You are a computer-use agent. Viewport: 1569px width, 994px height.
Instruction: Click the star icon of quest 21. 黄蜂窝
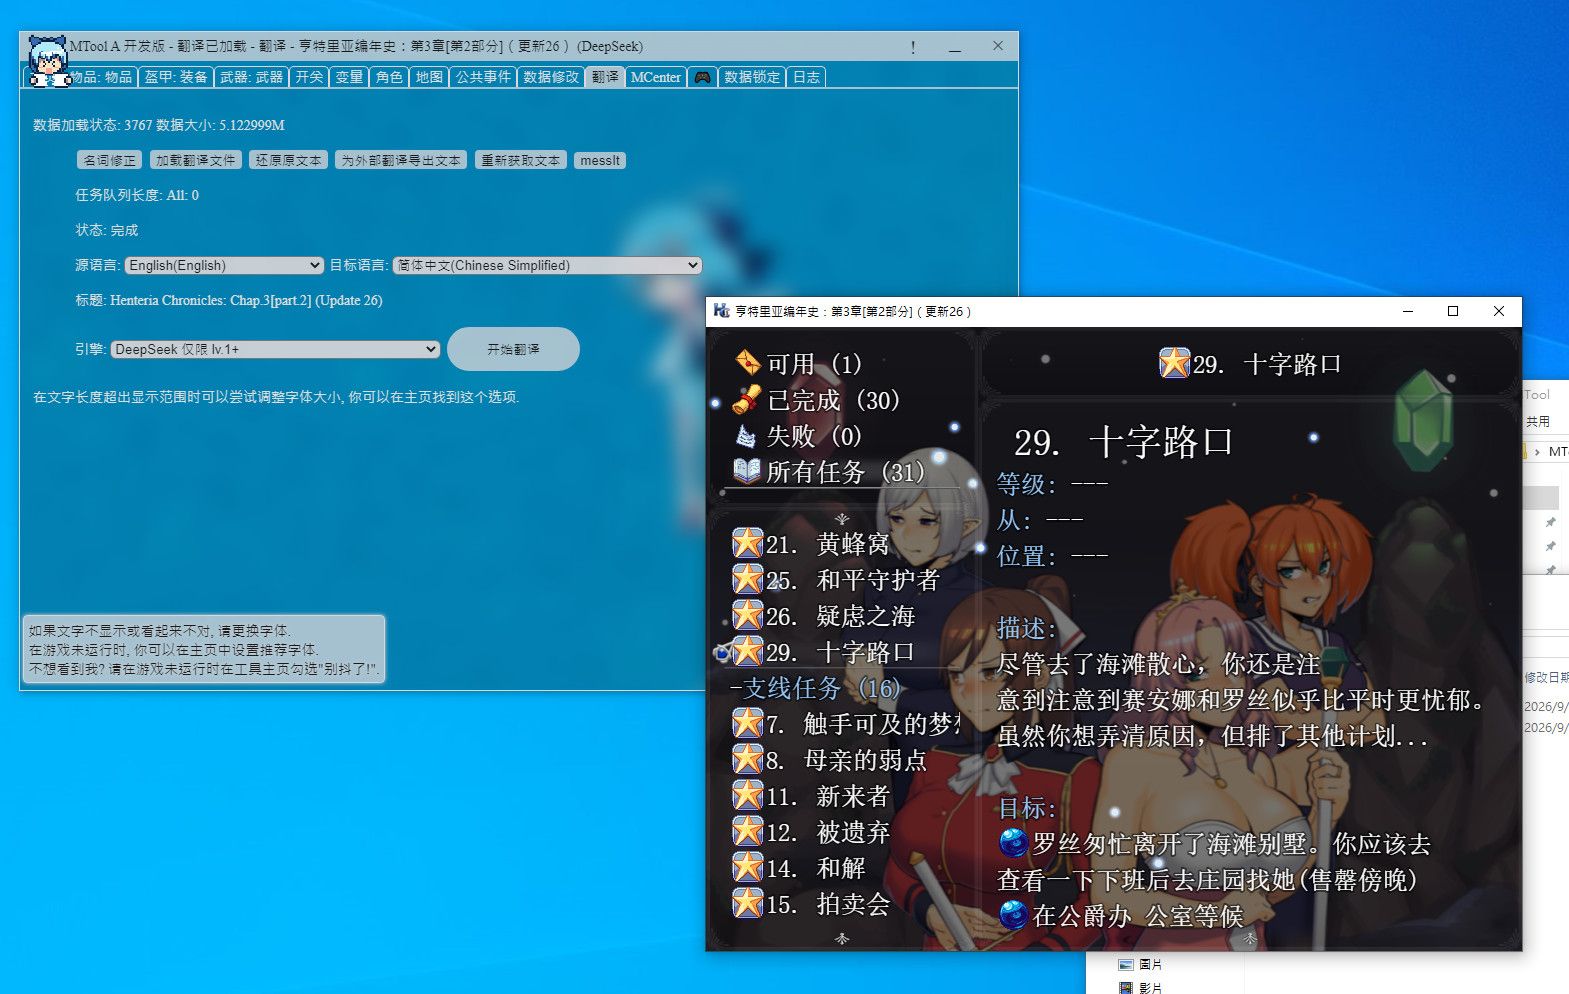(x=747, y=543)
